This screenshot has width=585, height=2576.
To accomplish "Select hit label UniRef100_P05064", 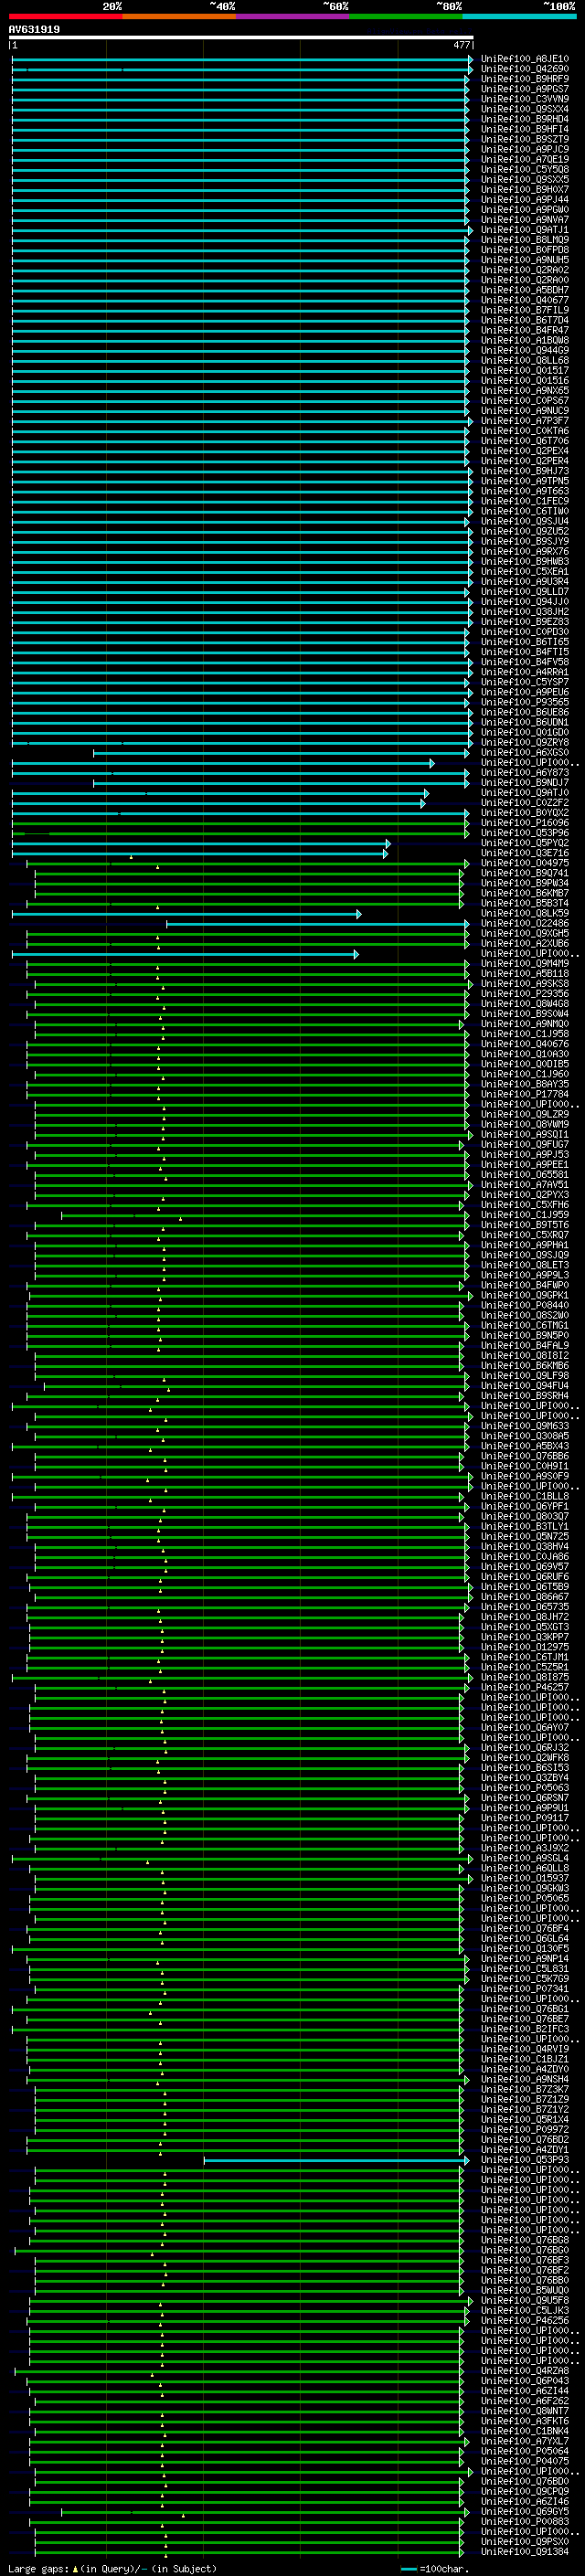I will pos(525,2451).
